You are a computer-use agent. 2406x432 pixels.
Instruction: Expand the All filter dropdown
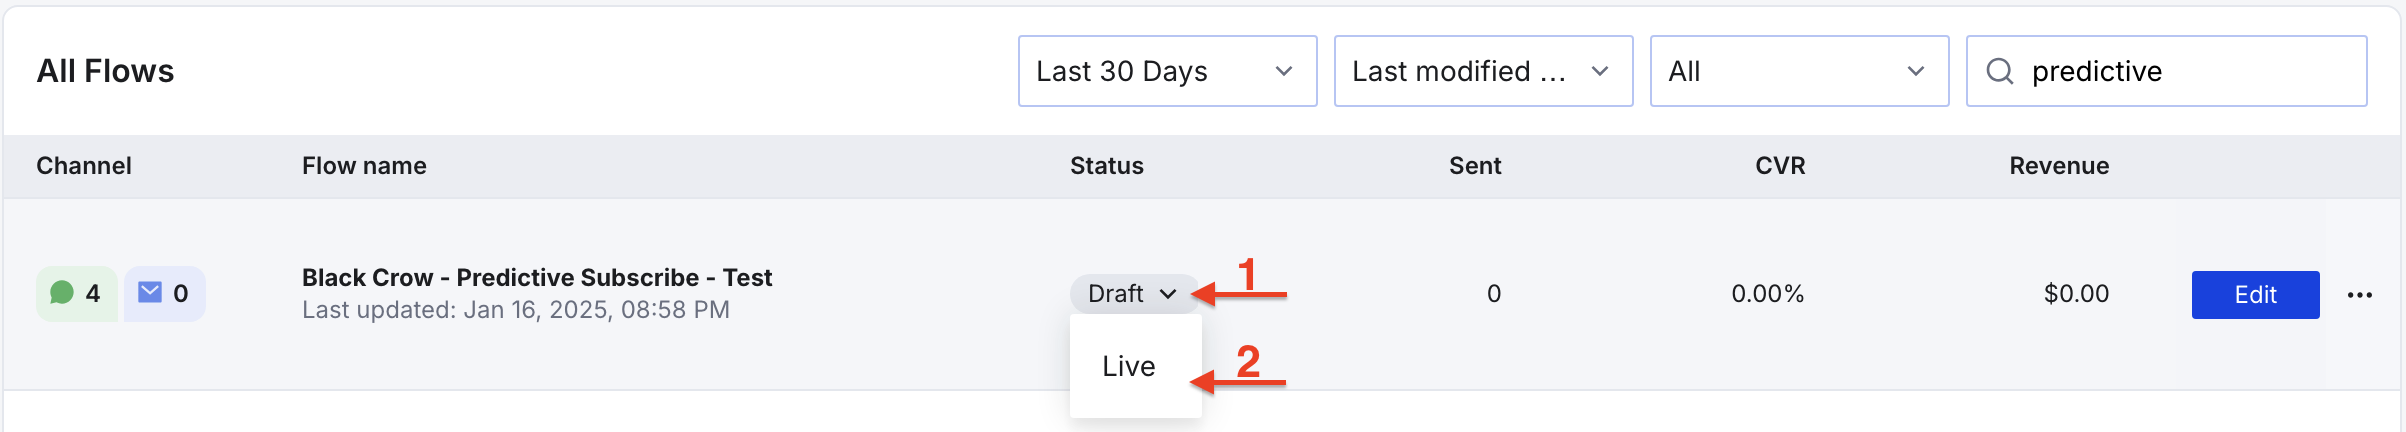(1798, 71)
